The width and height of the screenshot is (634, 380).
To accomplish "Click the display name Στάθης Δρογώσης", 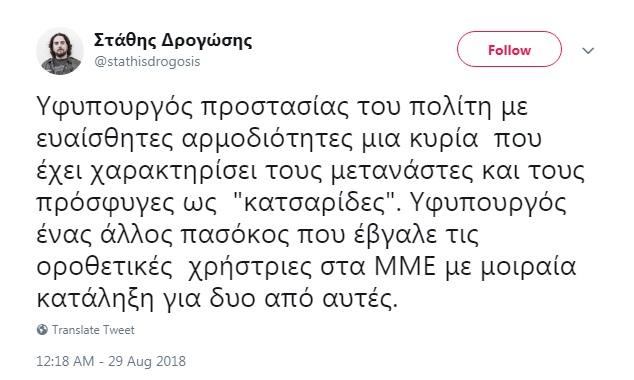I will tap(173, 41).
